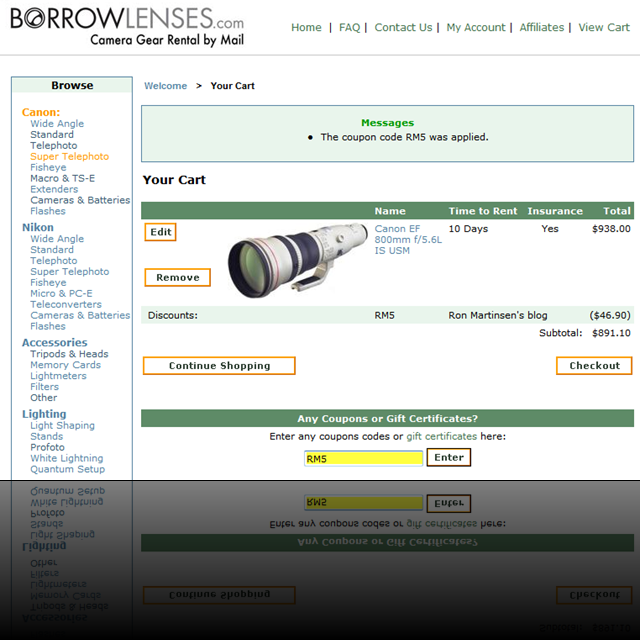Click the ($46.90) discount amount
This screenshot has width=640, height=640.
[x=610, y=316]
